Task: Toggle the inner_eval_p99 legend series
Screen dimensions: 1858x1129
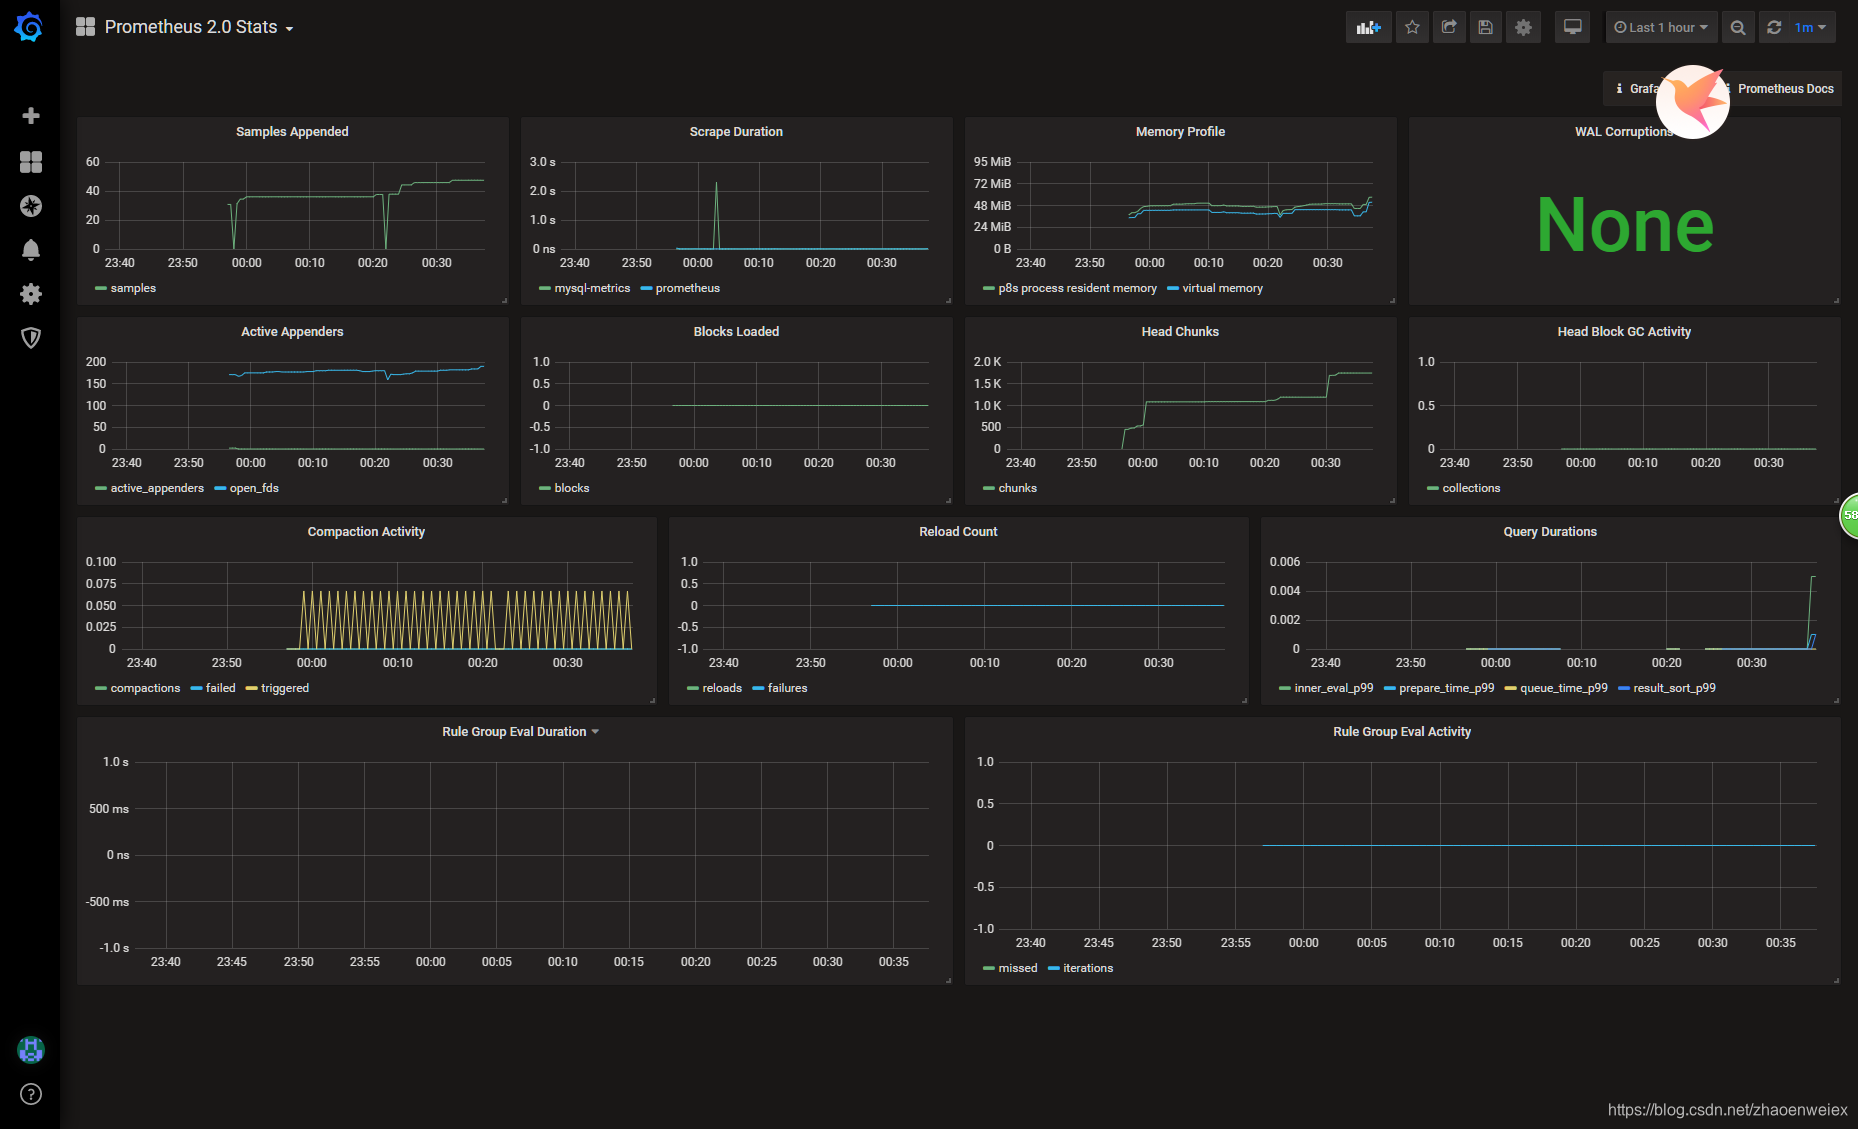Action: (1333, 688)
